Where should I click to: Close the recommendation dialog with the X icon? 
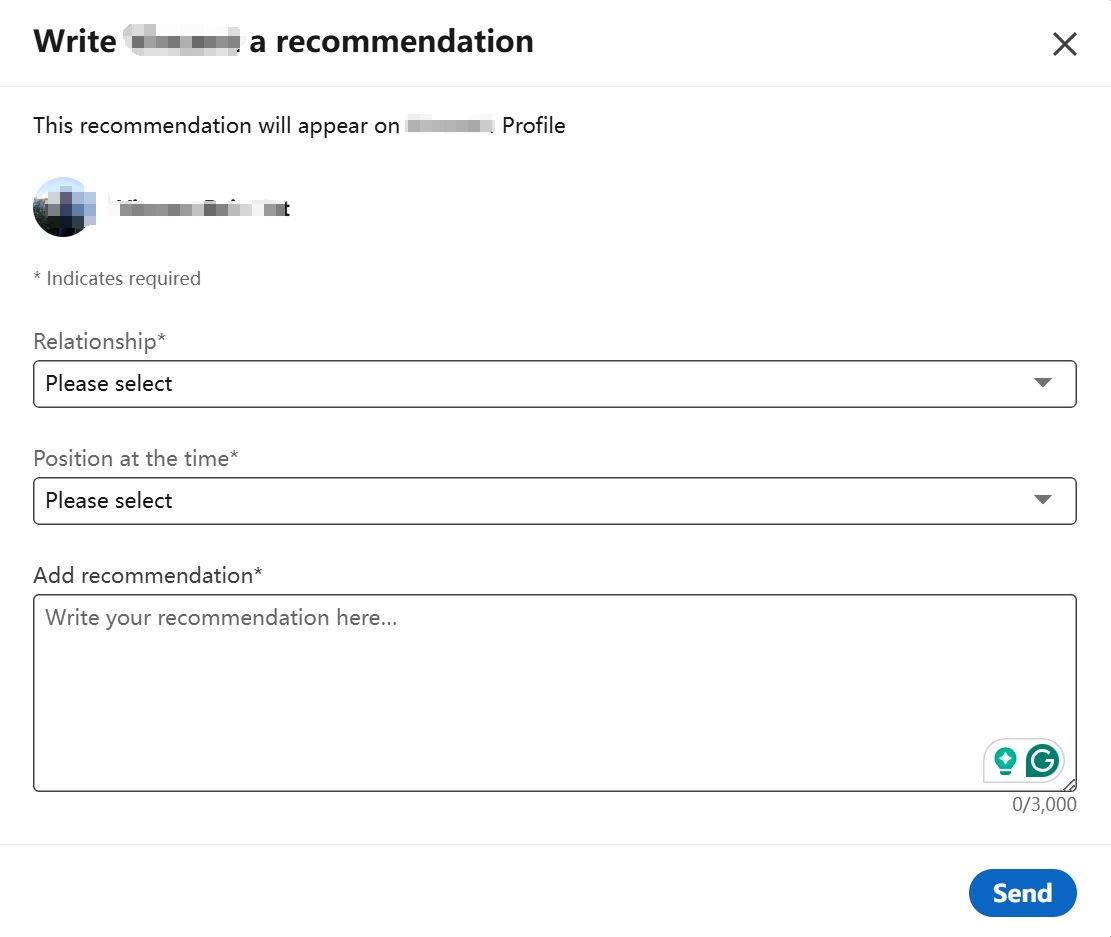coord(1064,43)
